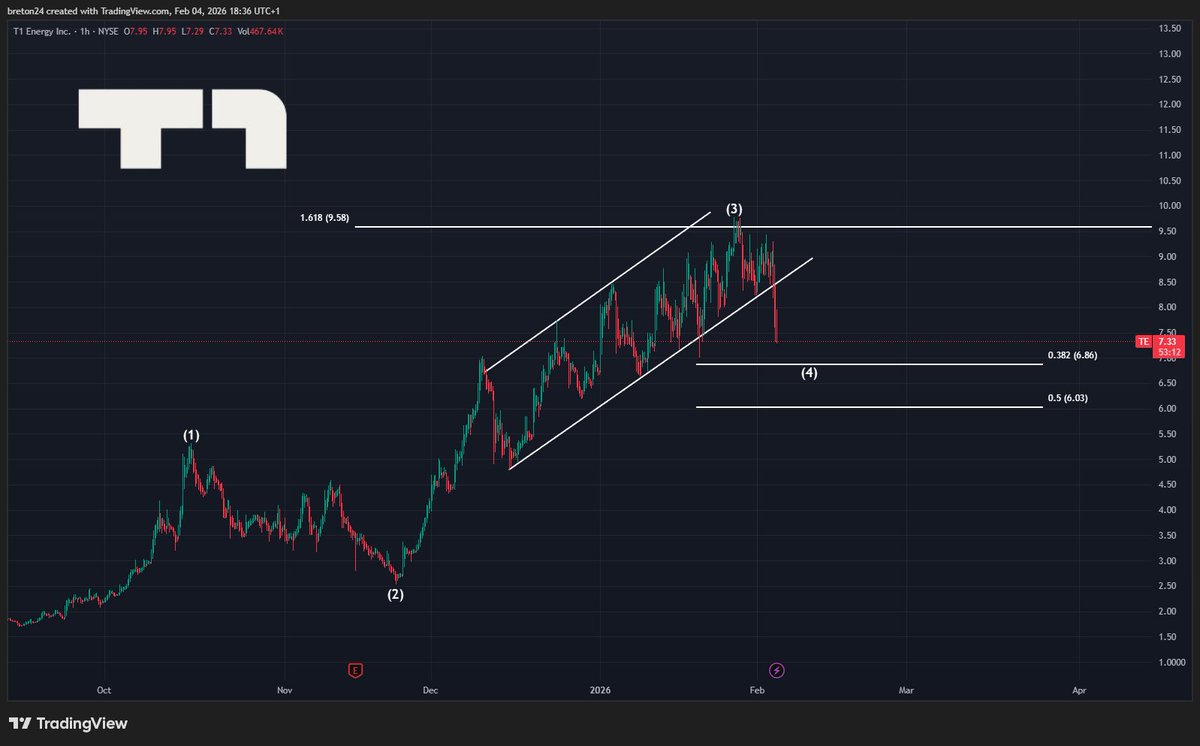Viewport: 1200px width, 746px height.
Task: Click the TradingView logo at bottom left
Action: 68,723
